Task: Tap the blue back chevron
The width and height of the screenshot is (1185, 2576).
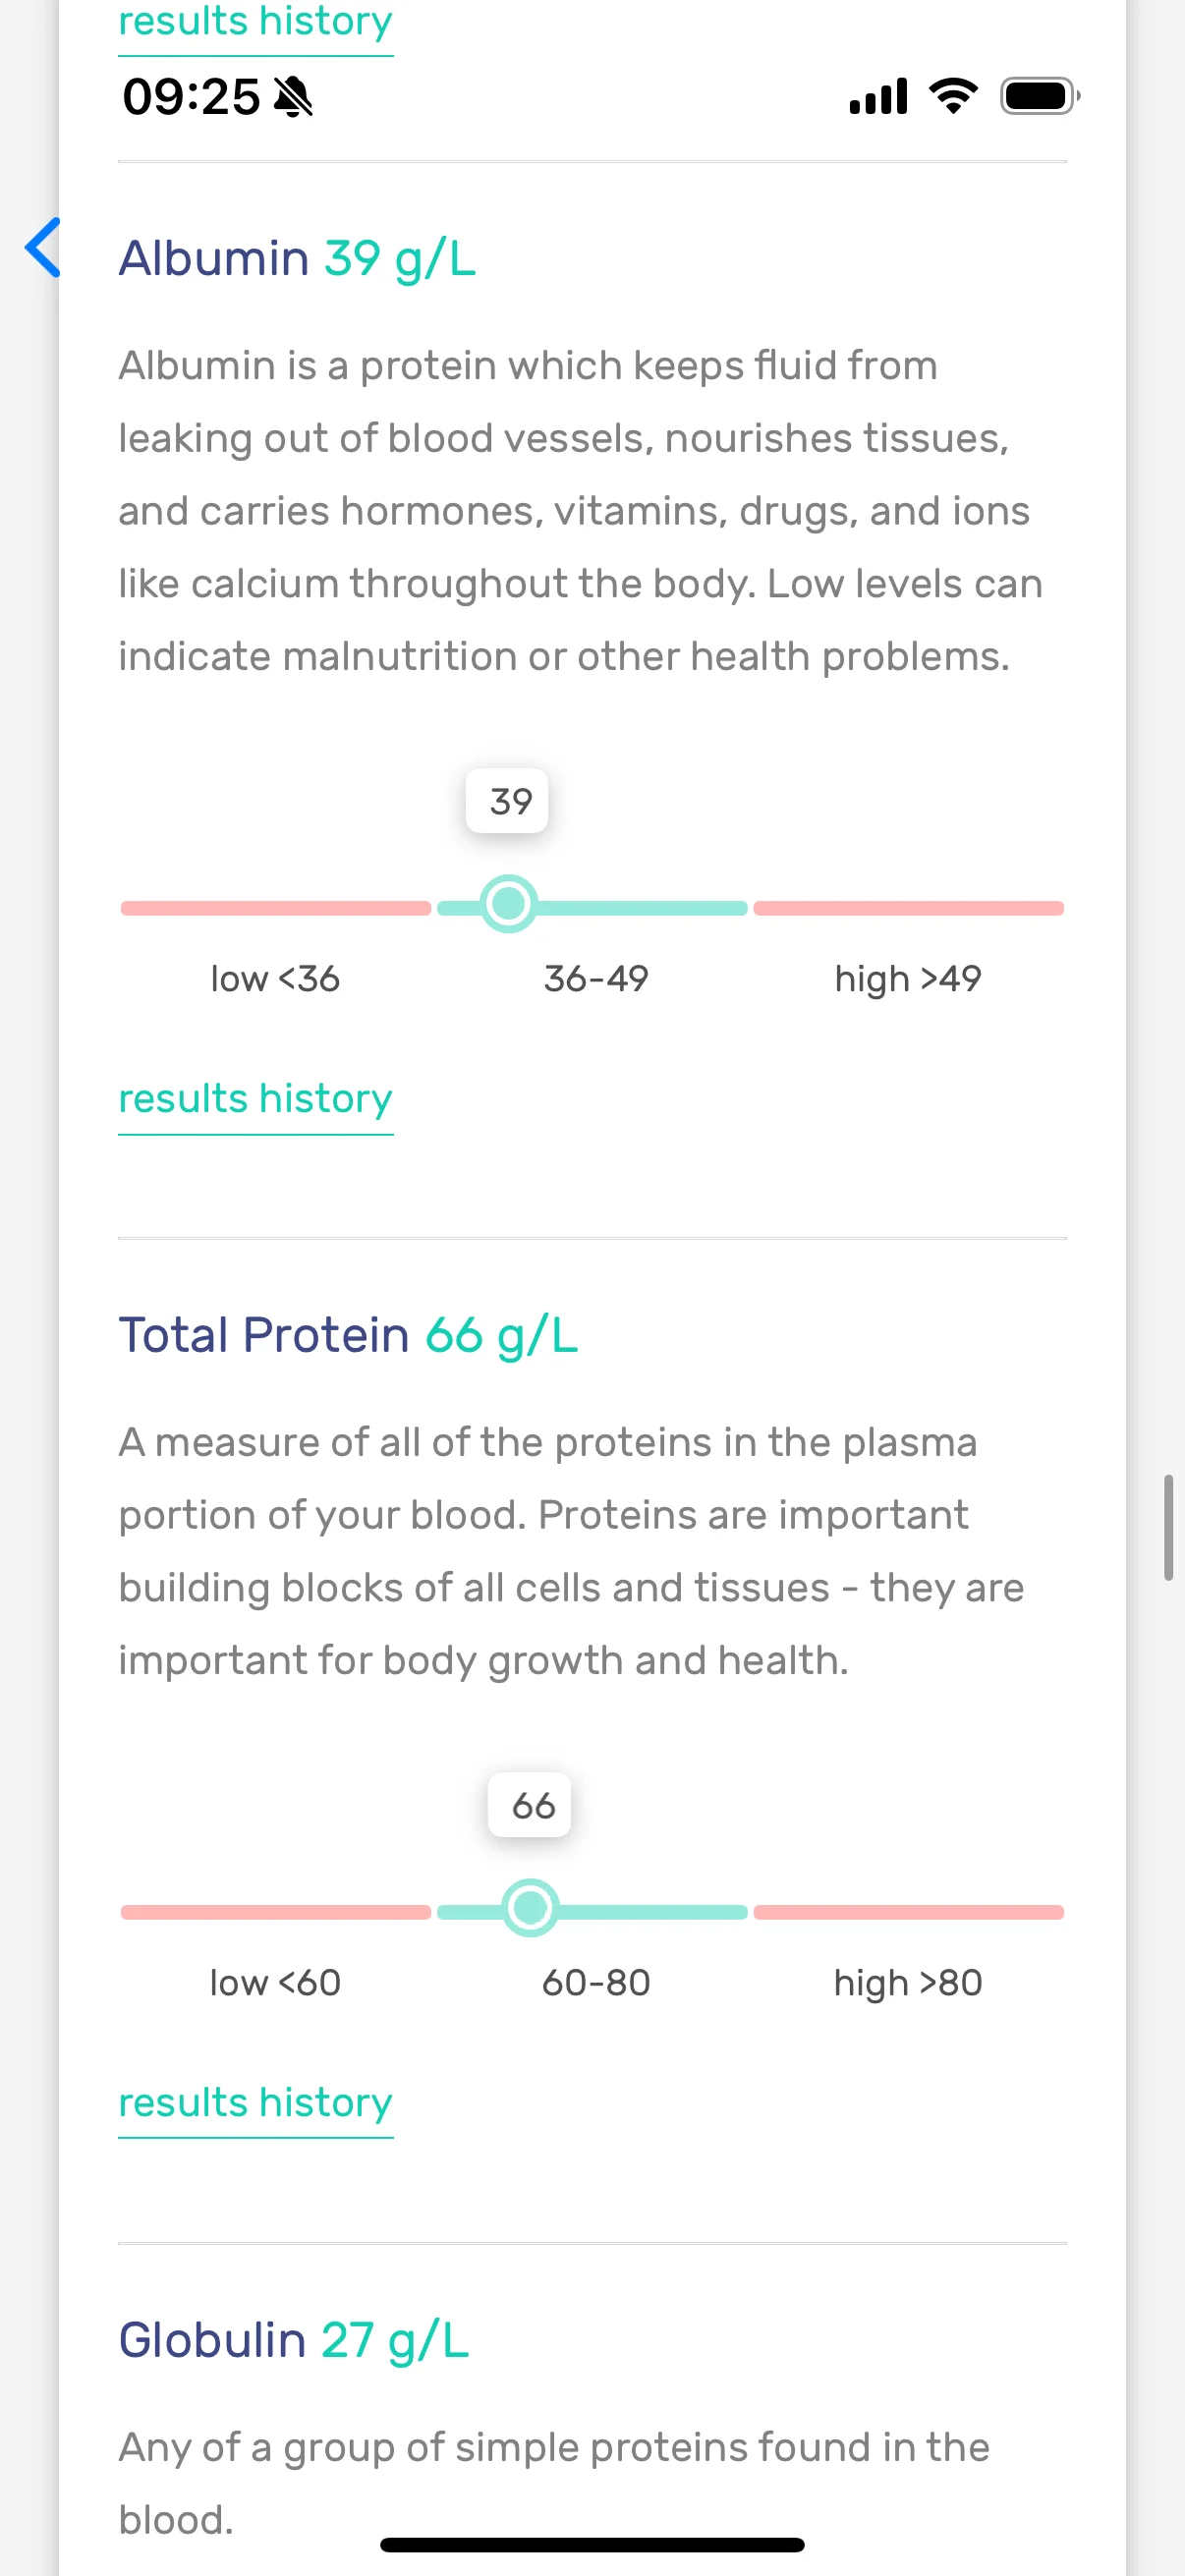Action: pyautogui.click(x=43, y=247)
